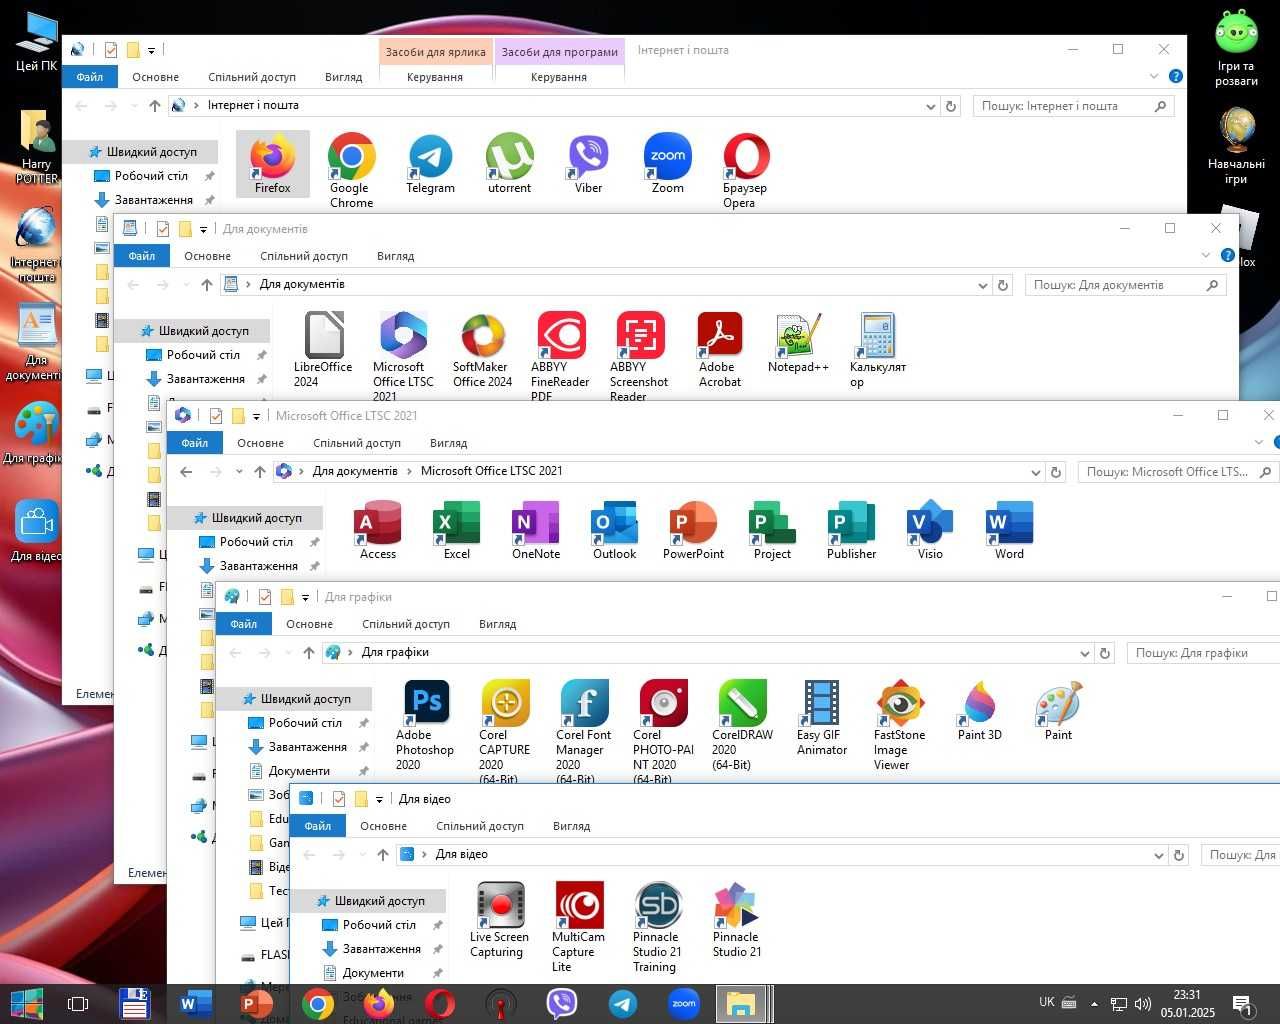Viewport: 1280px width, 1024px height.
Task: Open the Outlook shortcut
Action: 614,529
